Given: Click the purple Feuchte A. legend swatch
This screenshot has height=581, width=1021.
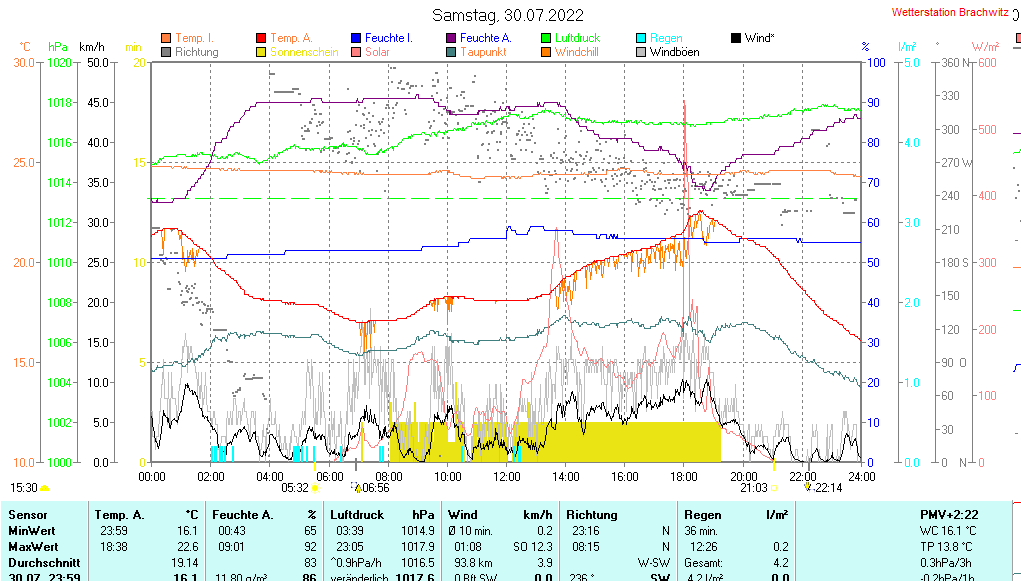Looking at the screenshot, I should [x=451, y=38].
